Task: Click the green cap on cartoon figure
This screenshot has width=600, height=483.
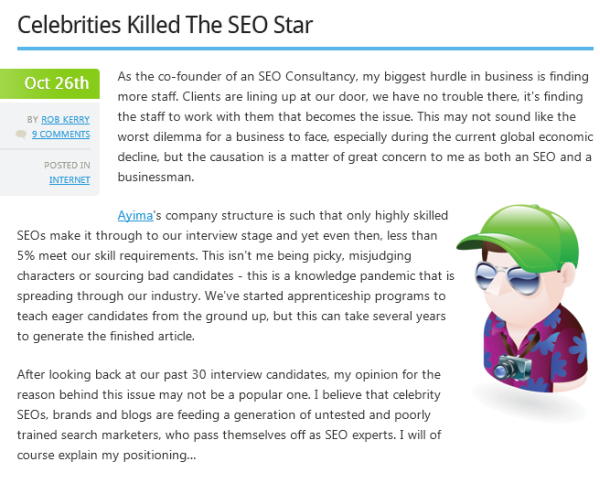Action: pyautogui.click(x=520, y=234)
